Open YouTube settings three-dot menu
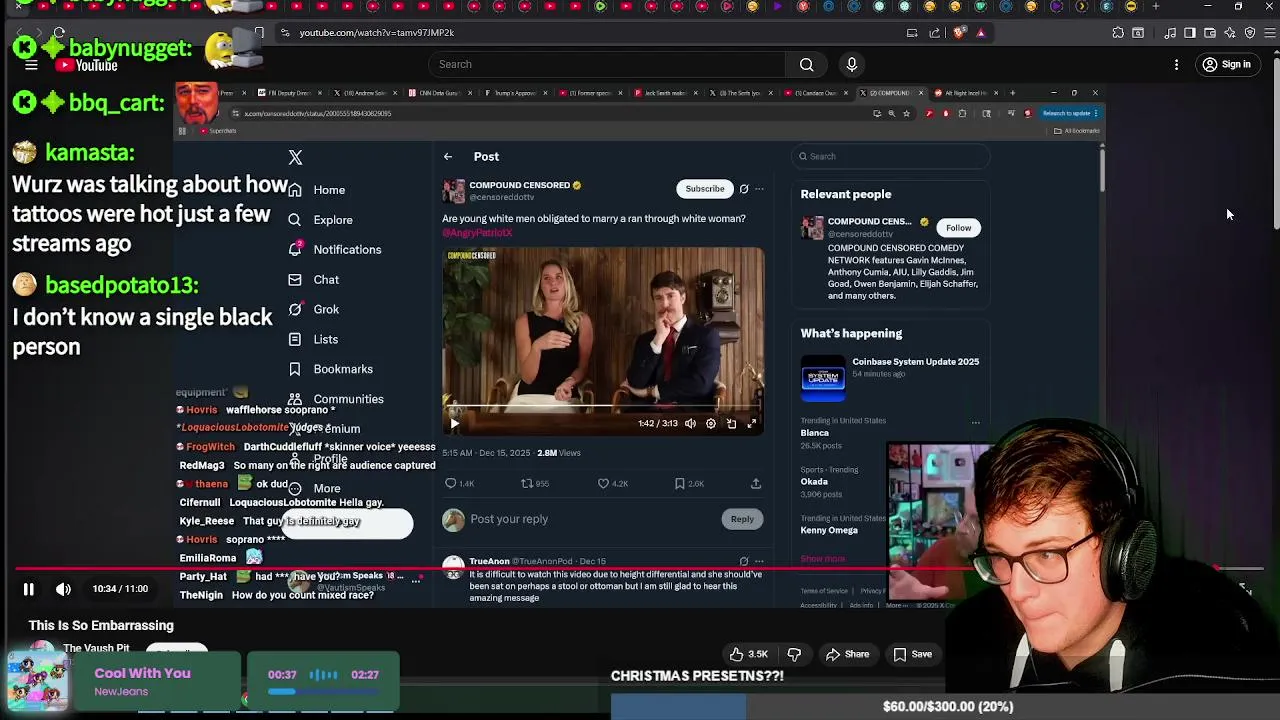The width and height of the screenshot is (1280, 720). coord(1176,65)
